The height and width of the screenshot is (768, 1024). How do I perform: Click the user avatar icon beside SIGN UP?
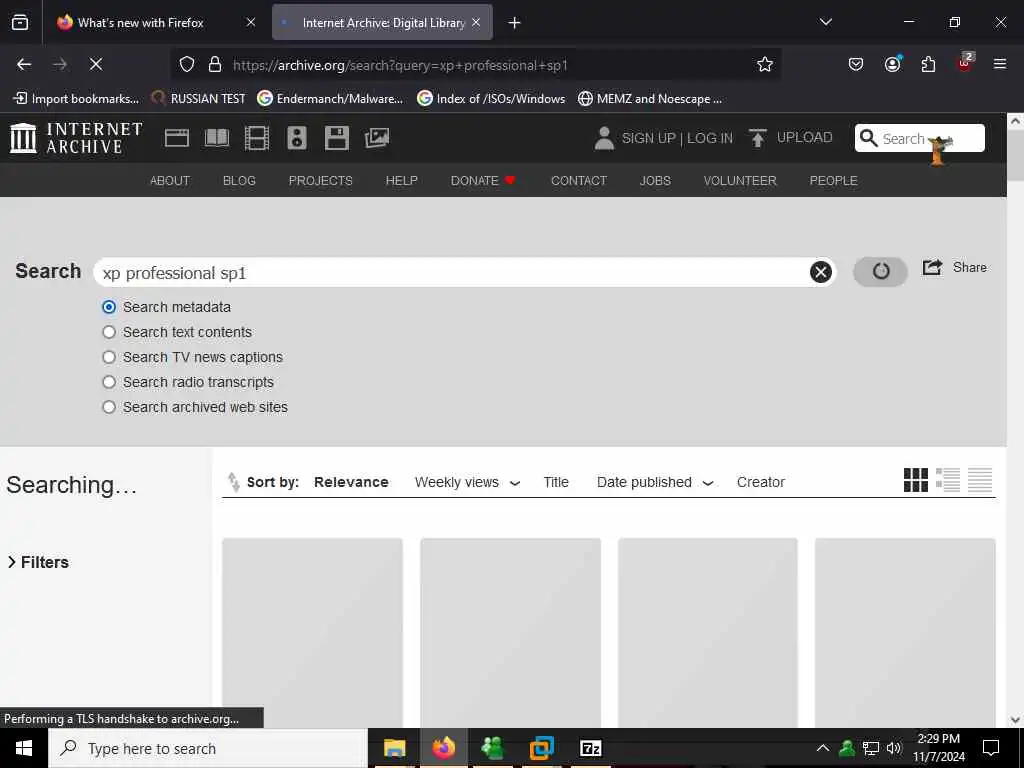click(x=604, y=138)
